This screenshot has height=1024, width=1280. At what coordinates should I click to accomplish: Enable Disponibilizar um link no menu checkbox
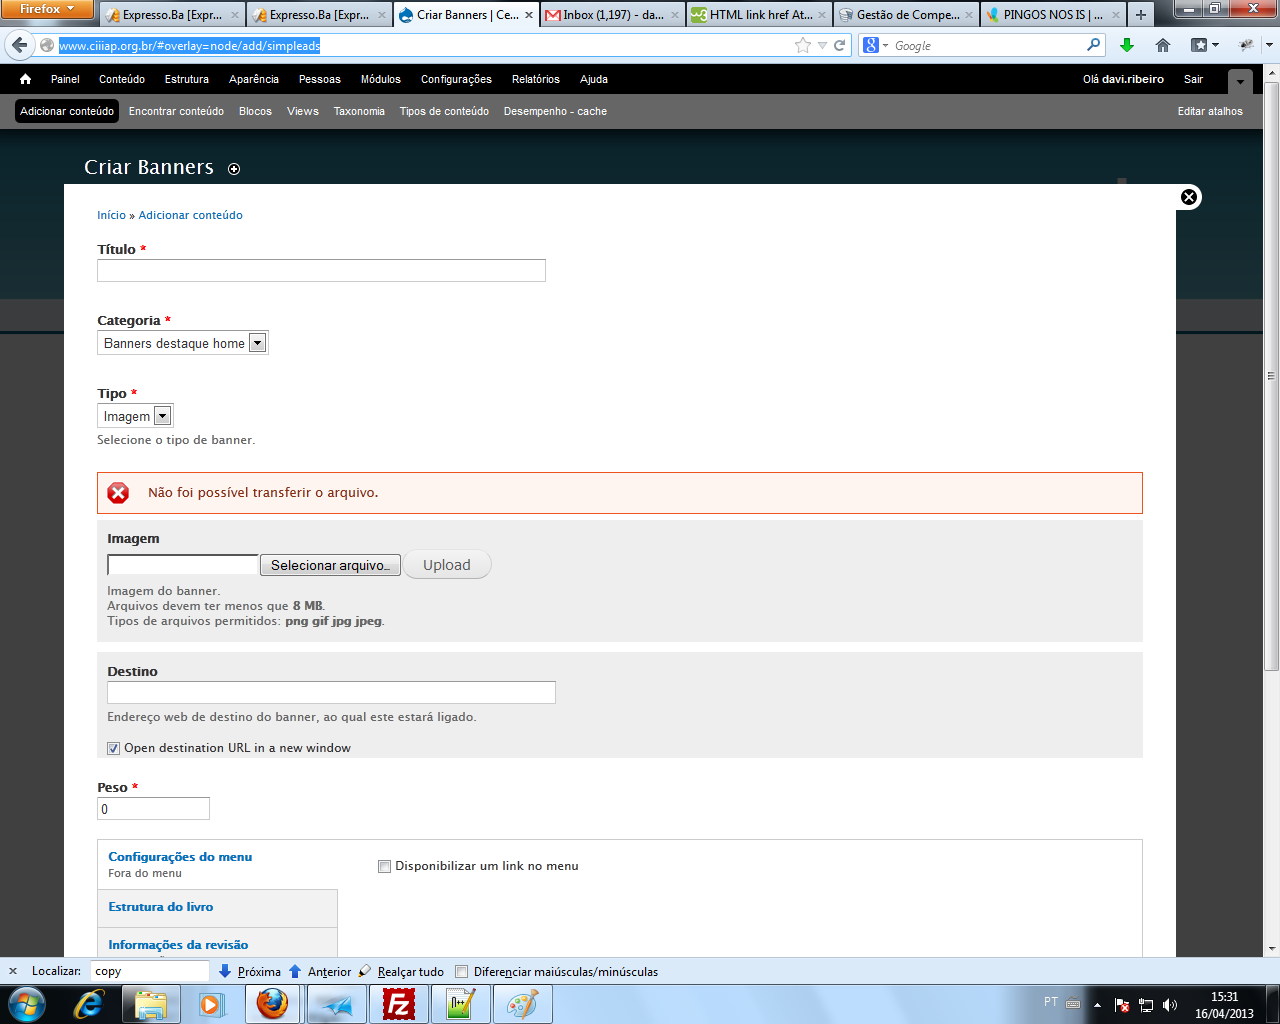tap(384, 866)
